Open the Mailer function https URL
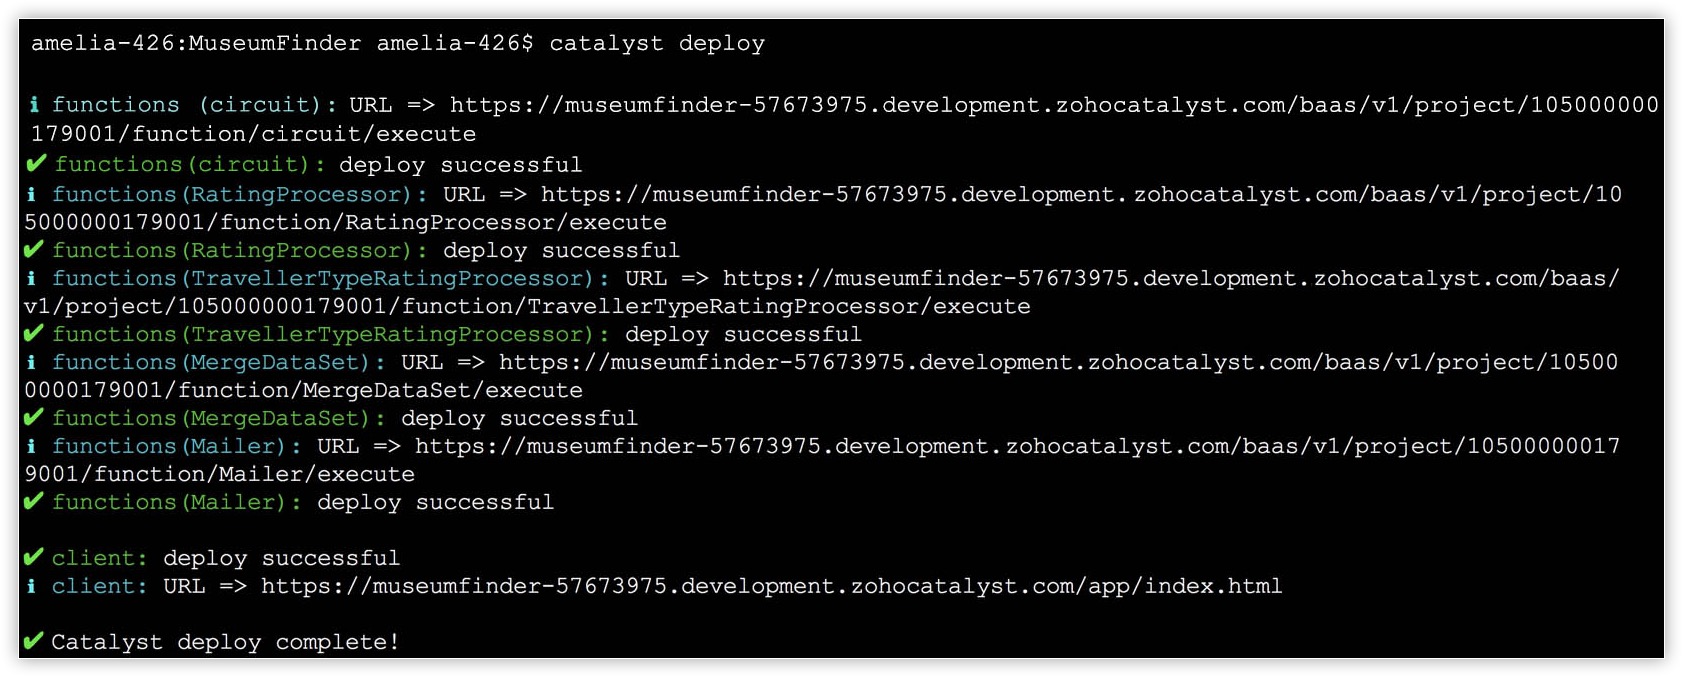1683x677 pixels. [x=1017, y=446]
